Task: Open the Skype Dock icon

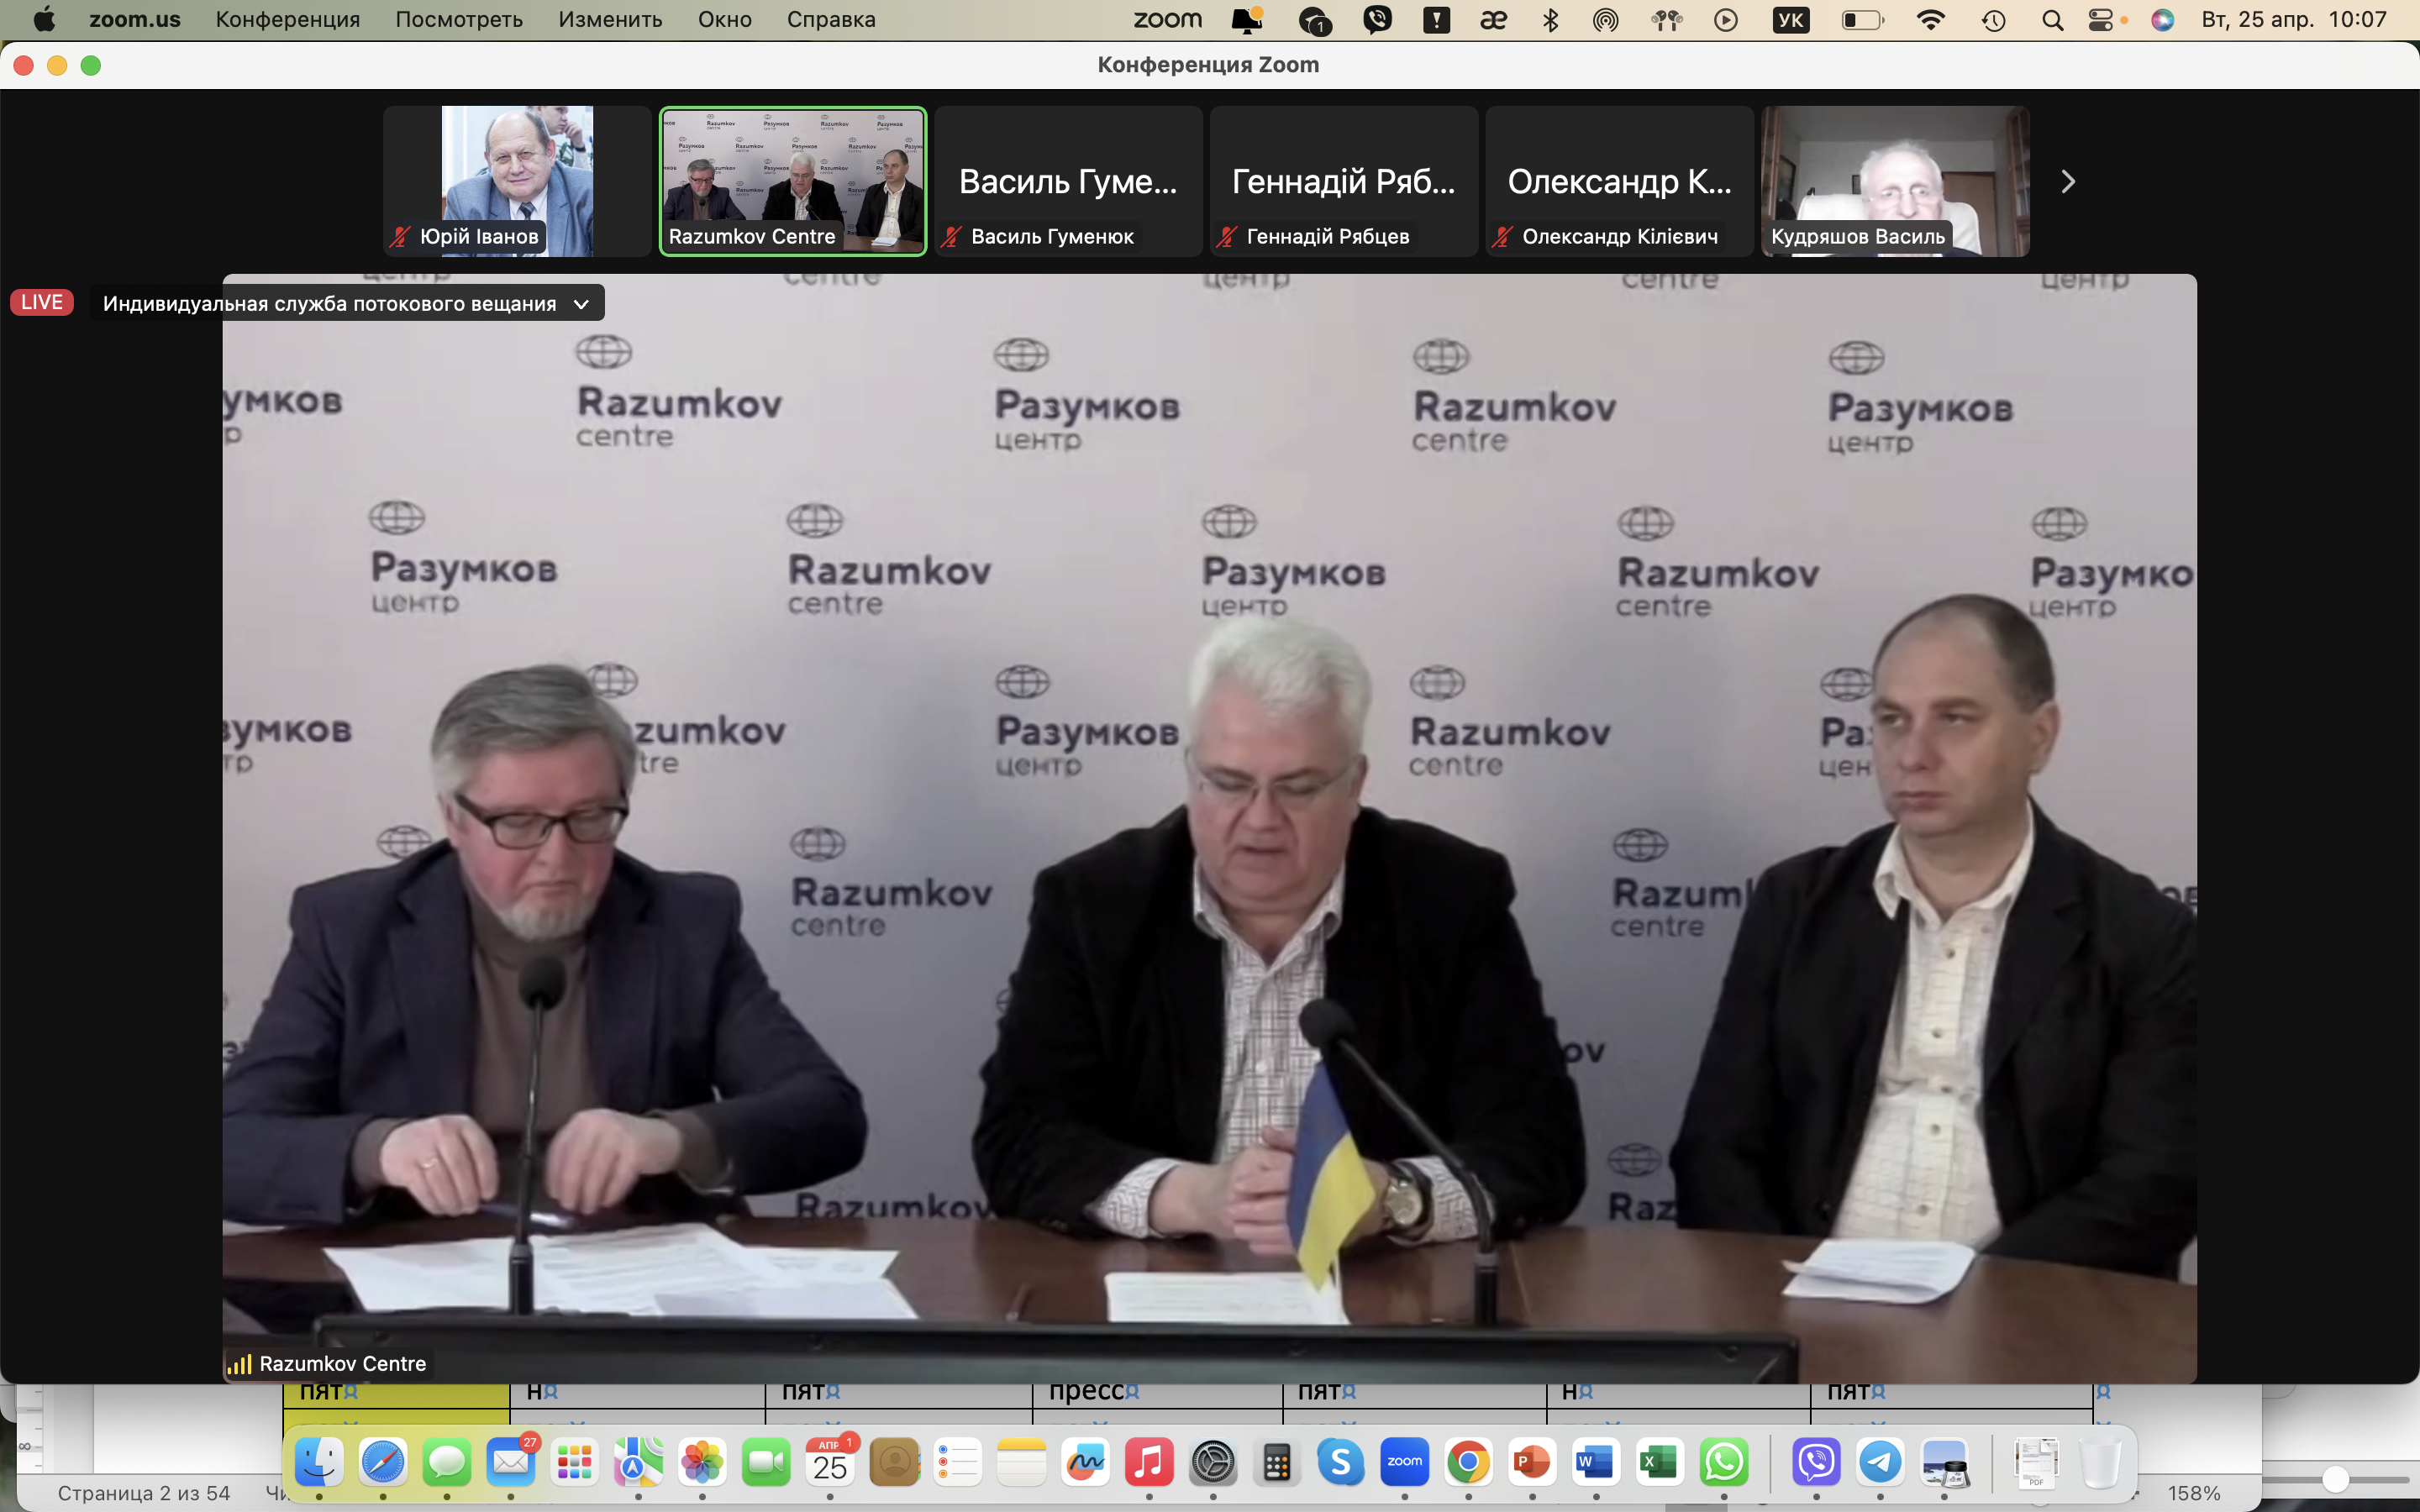Action: pyautogui.click(x=1340, y=1462)
